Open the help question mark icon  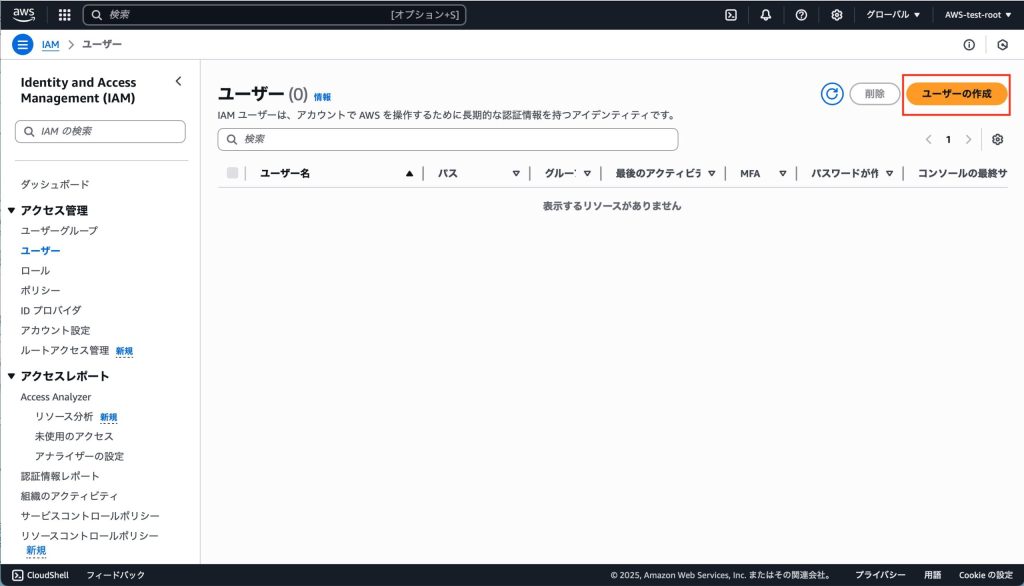(x=801, y=14)
